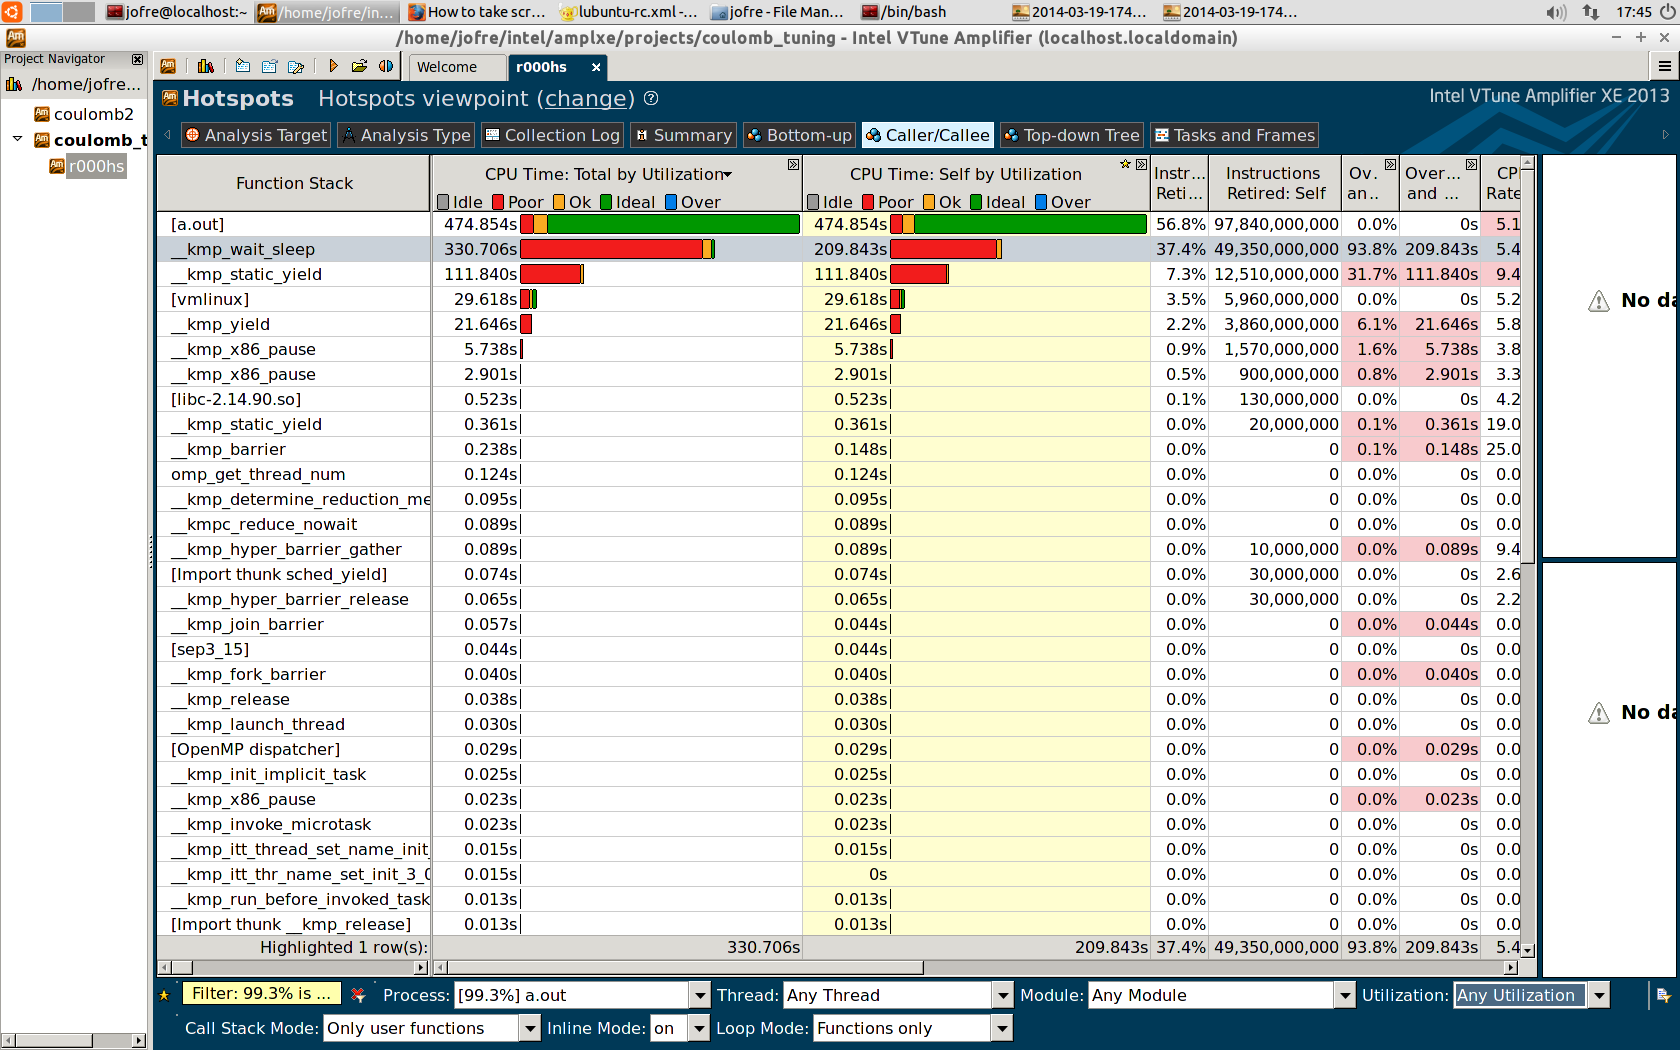
Task: Click the hamburger menu icon at top right
Action: coord(1664,66)
